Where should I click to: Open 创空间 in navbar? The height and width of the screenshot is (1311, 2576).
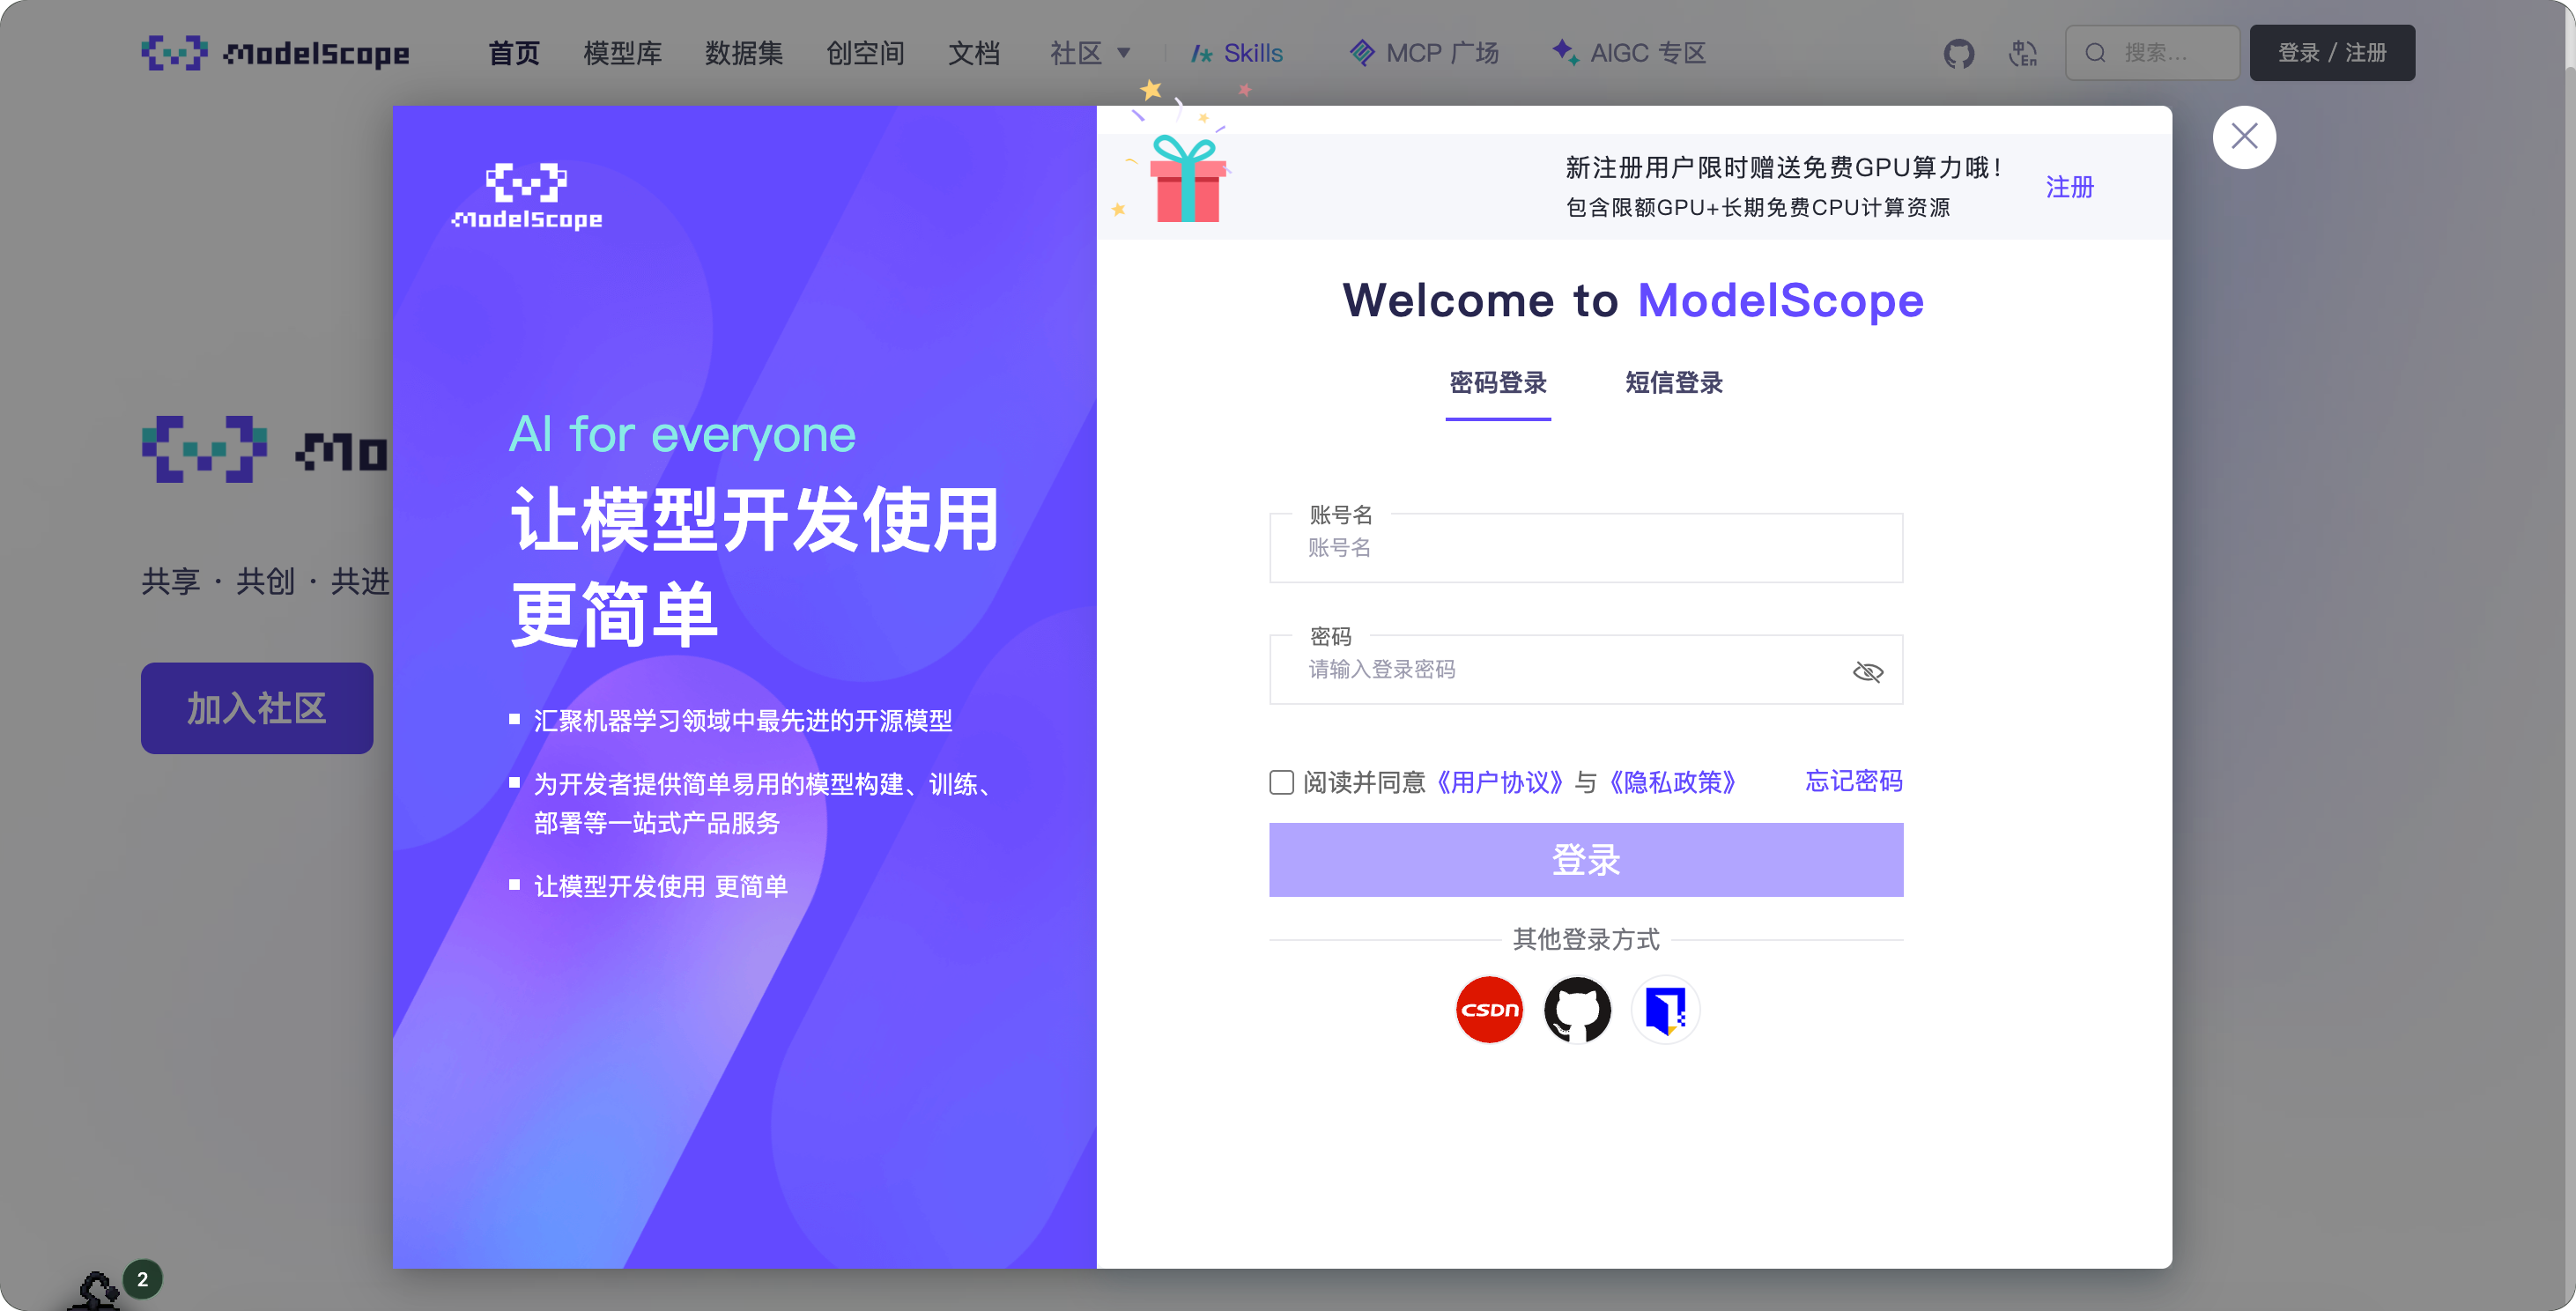click(x=865, y=53)
